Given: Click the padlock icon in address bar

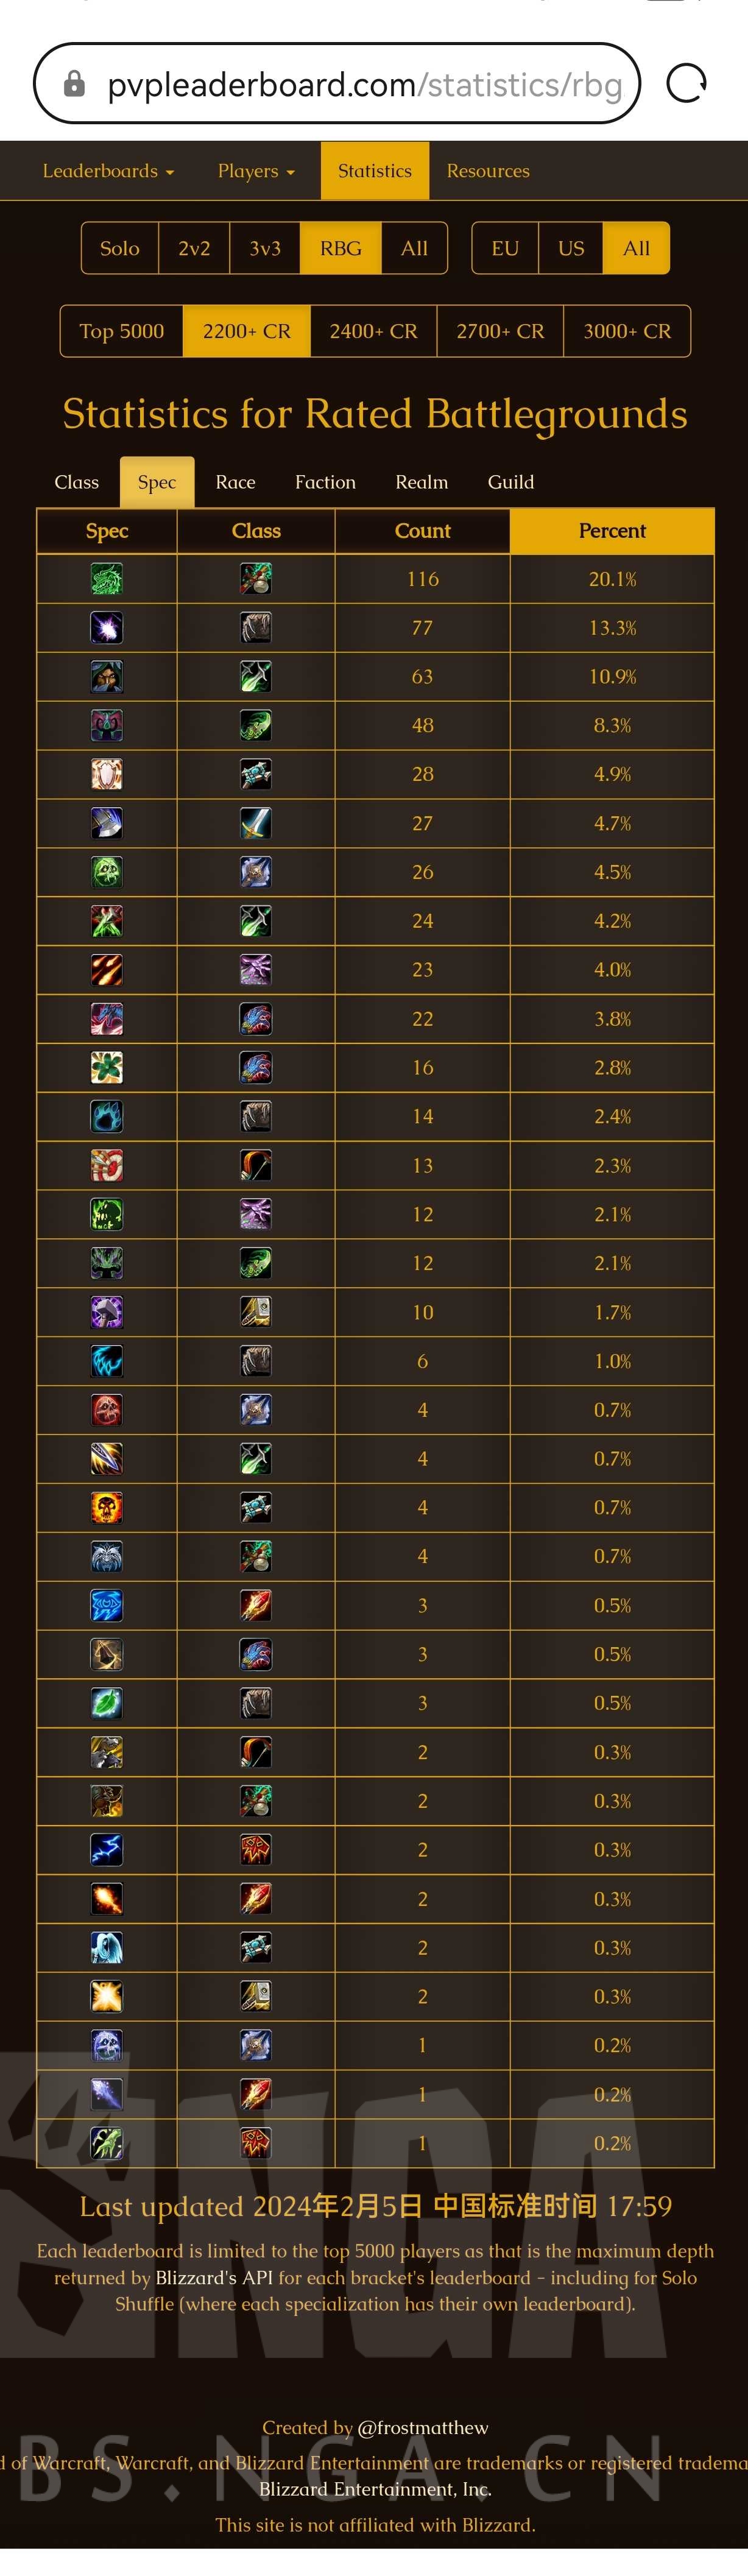Looking at the screenshot, I should coord(74,84).
